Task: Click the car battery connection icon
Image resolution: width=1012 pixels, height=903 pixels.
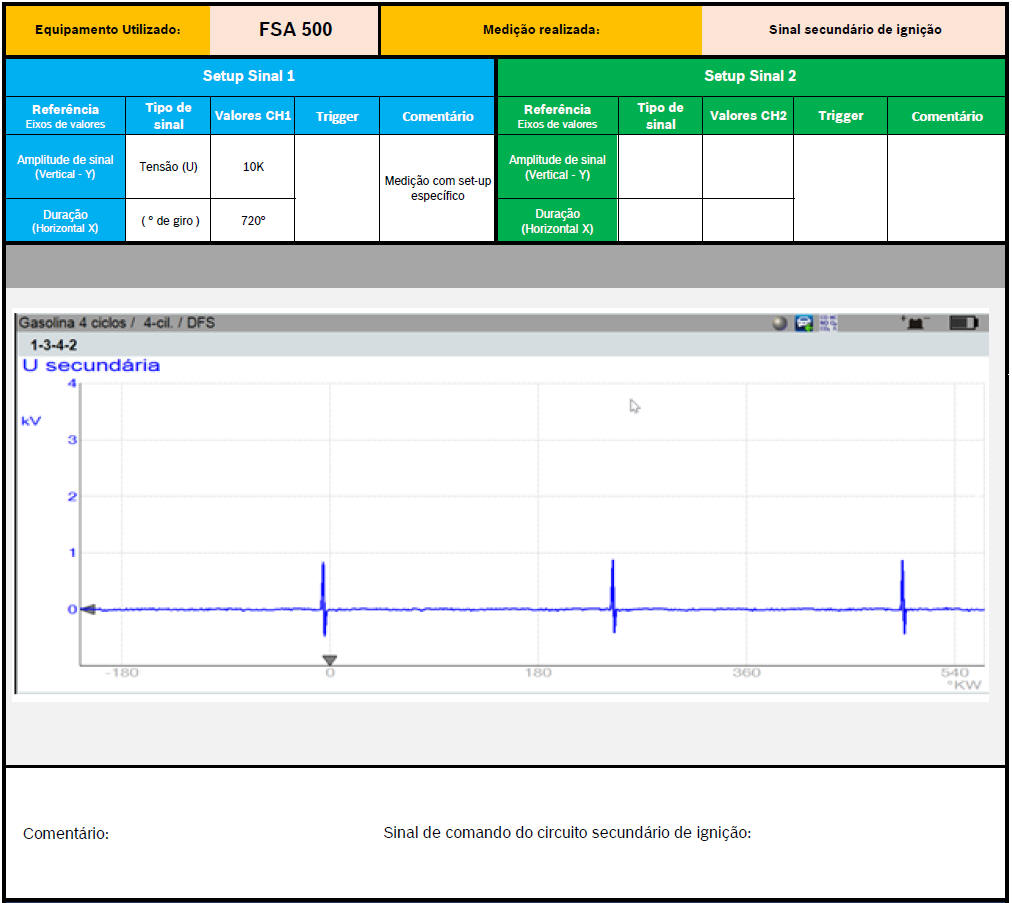Action: click(915, 322)
